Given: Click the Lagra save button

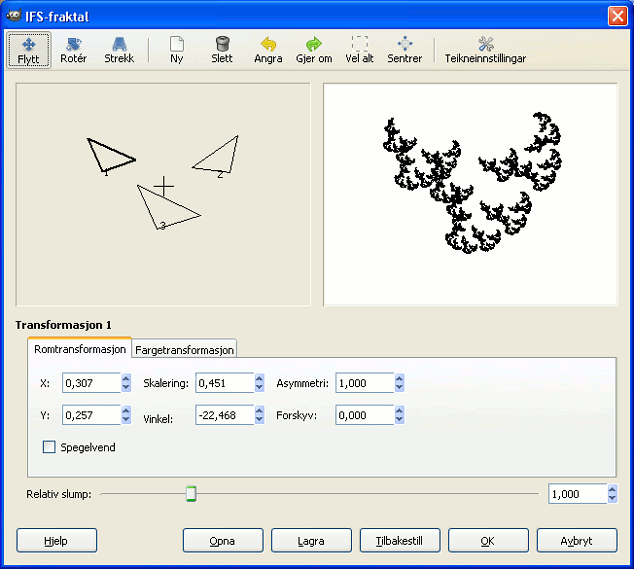Looking at the screenshot, I should click(x=311, y=541).
